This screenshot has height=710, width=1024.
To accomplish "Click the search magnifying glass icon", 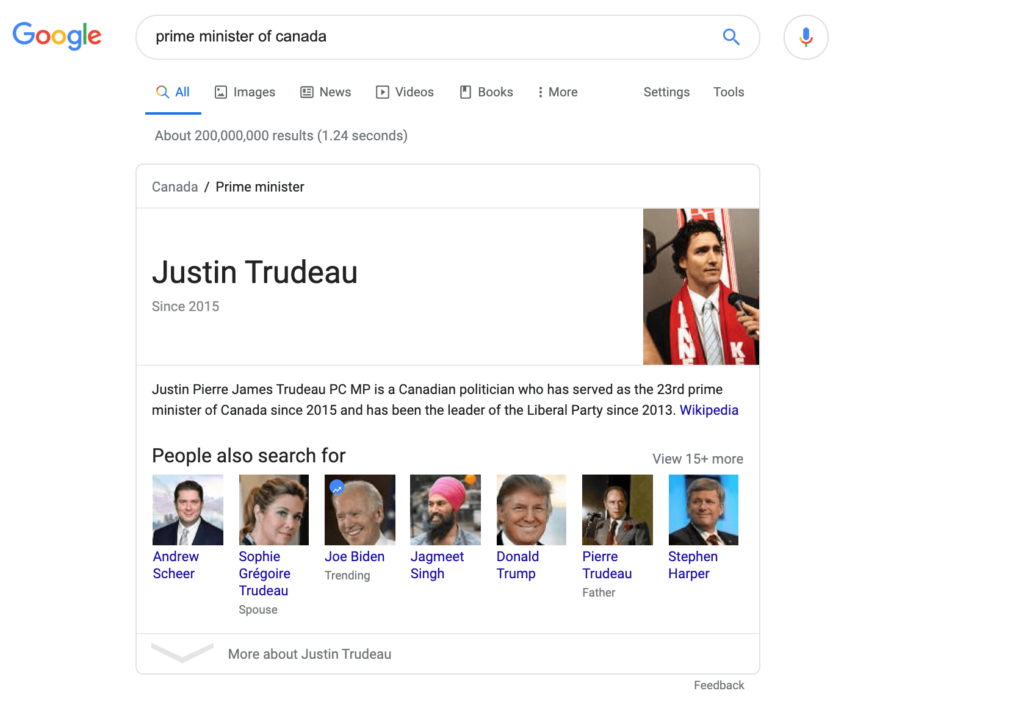I will 731,36.
